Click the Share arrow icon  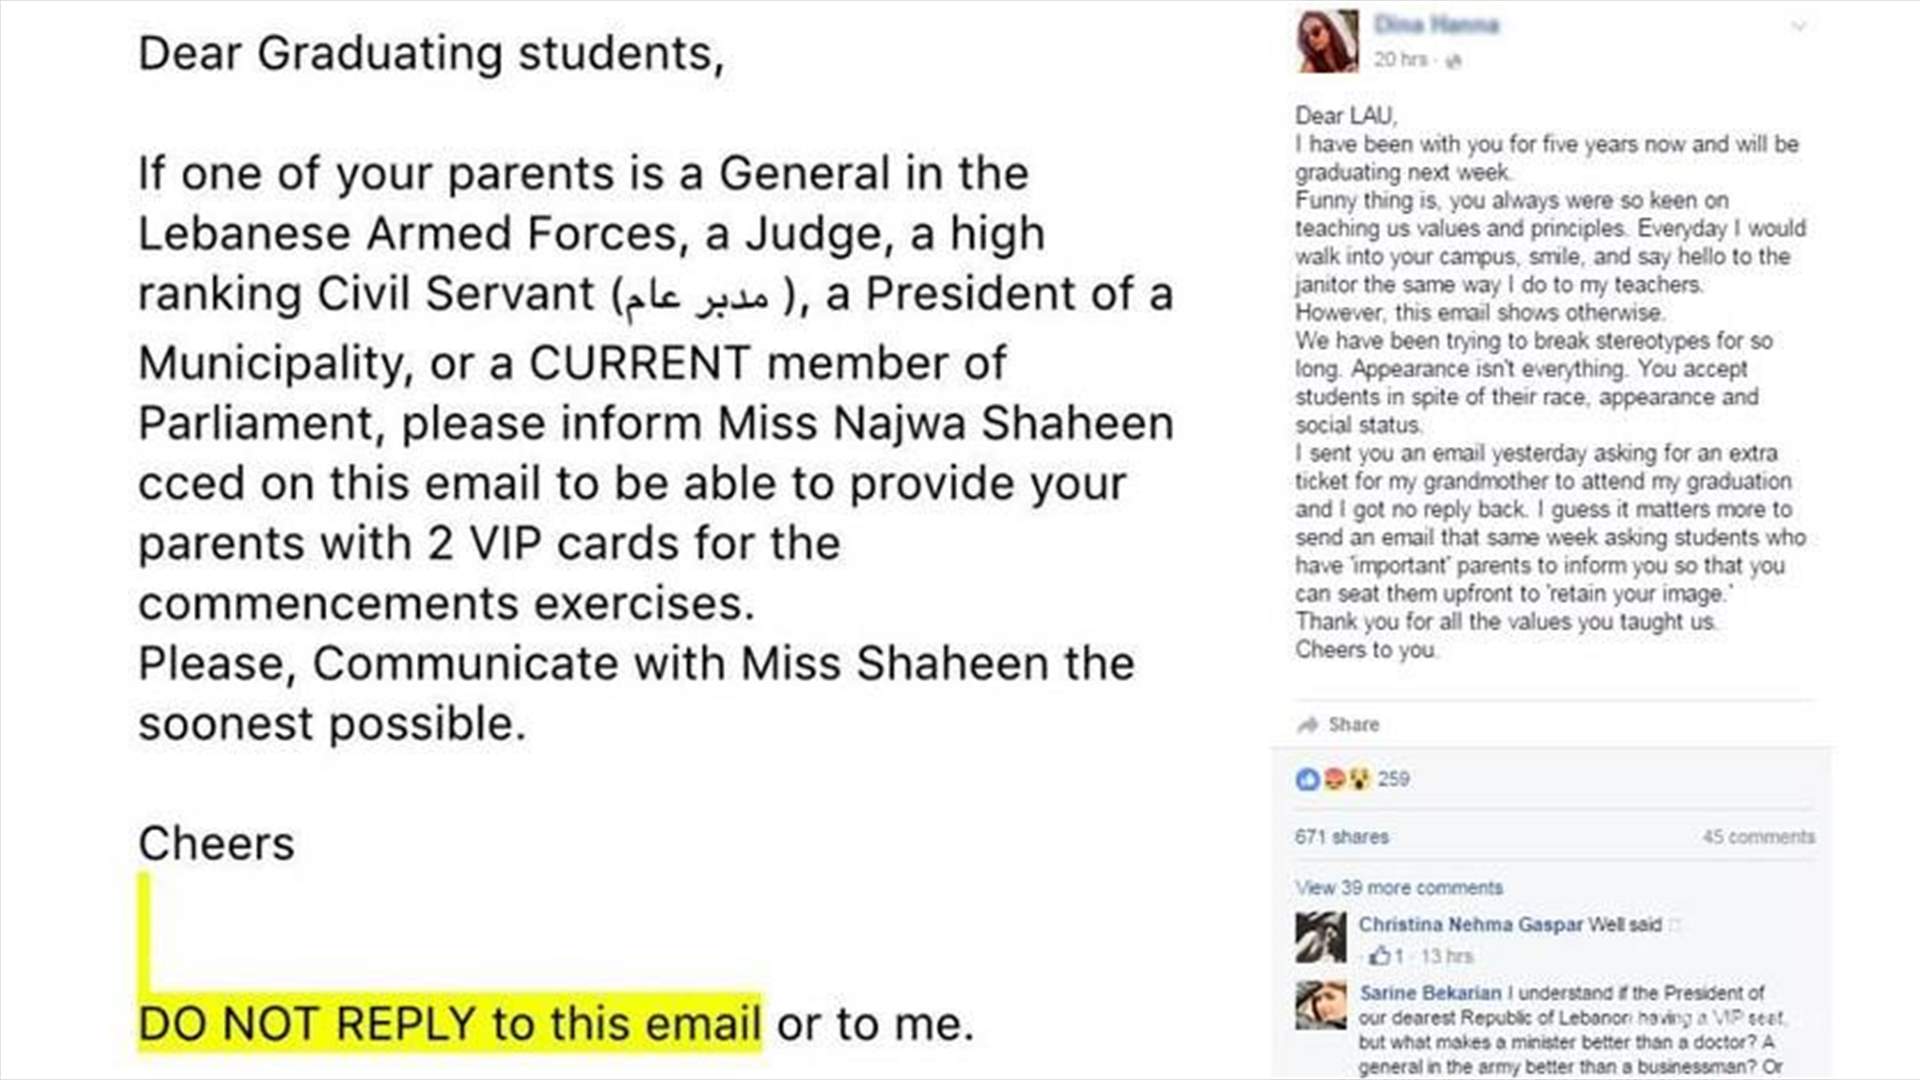tap(1307, 724)
